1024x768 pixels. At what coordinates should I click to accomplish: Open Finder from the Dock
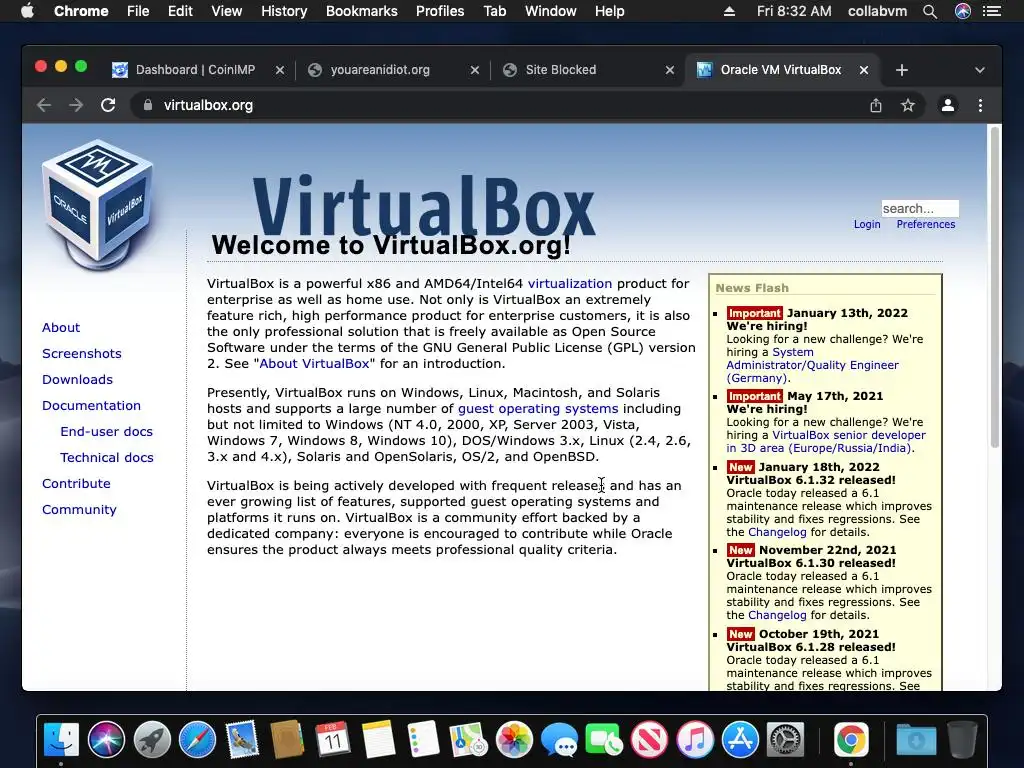click(61, 740)
